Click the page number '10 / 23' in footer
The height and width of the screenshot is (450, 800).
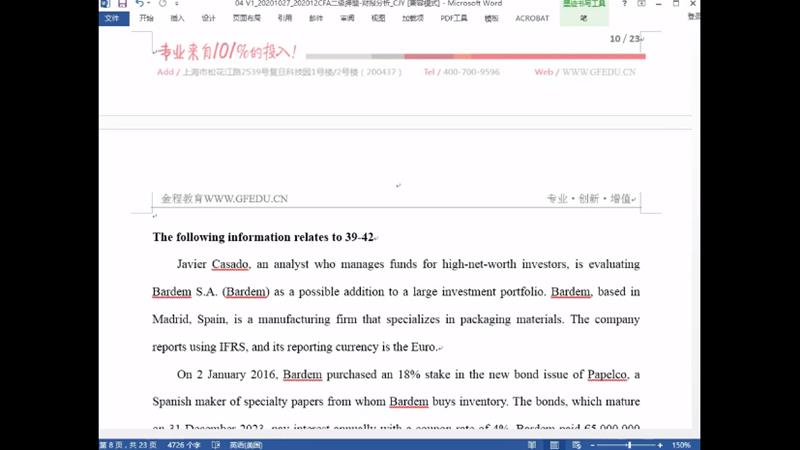click(x=624, y=39)
